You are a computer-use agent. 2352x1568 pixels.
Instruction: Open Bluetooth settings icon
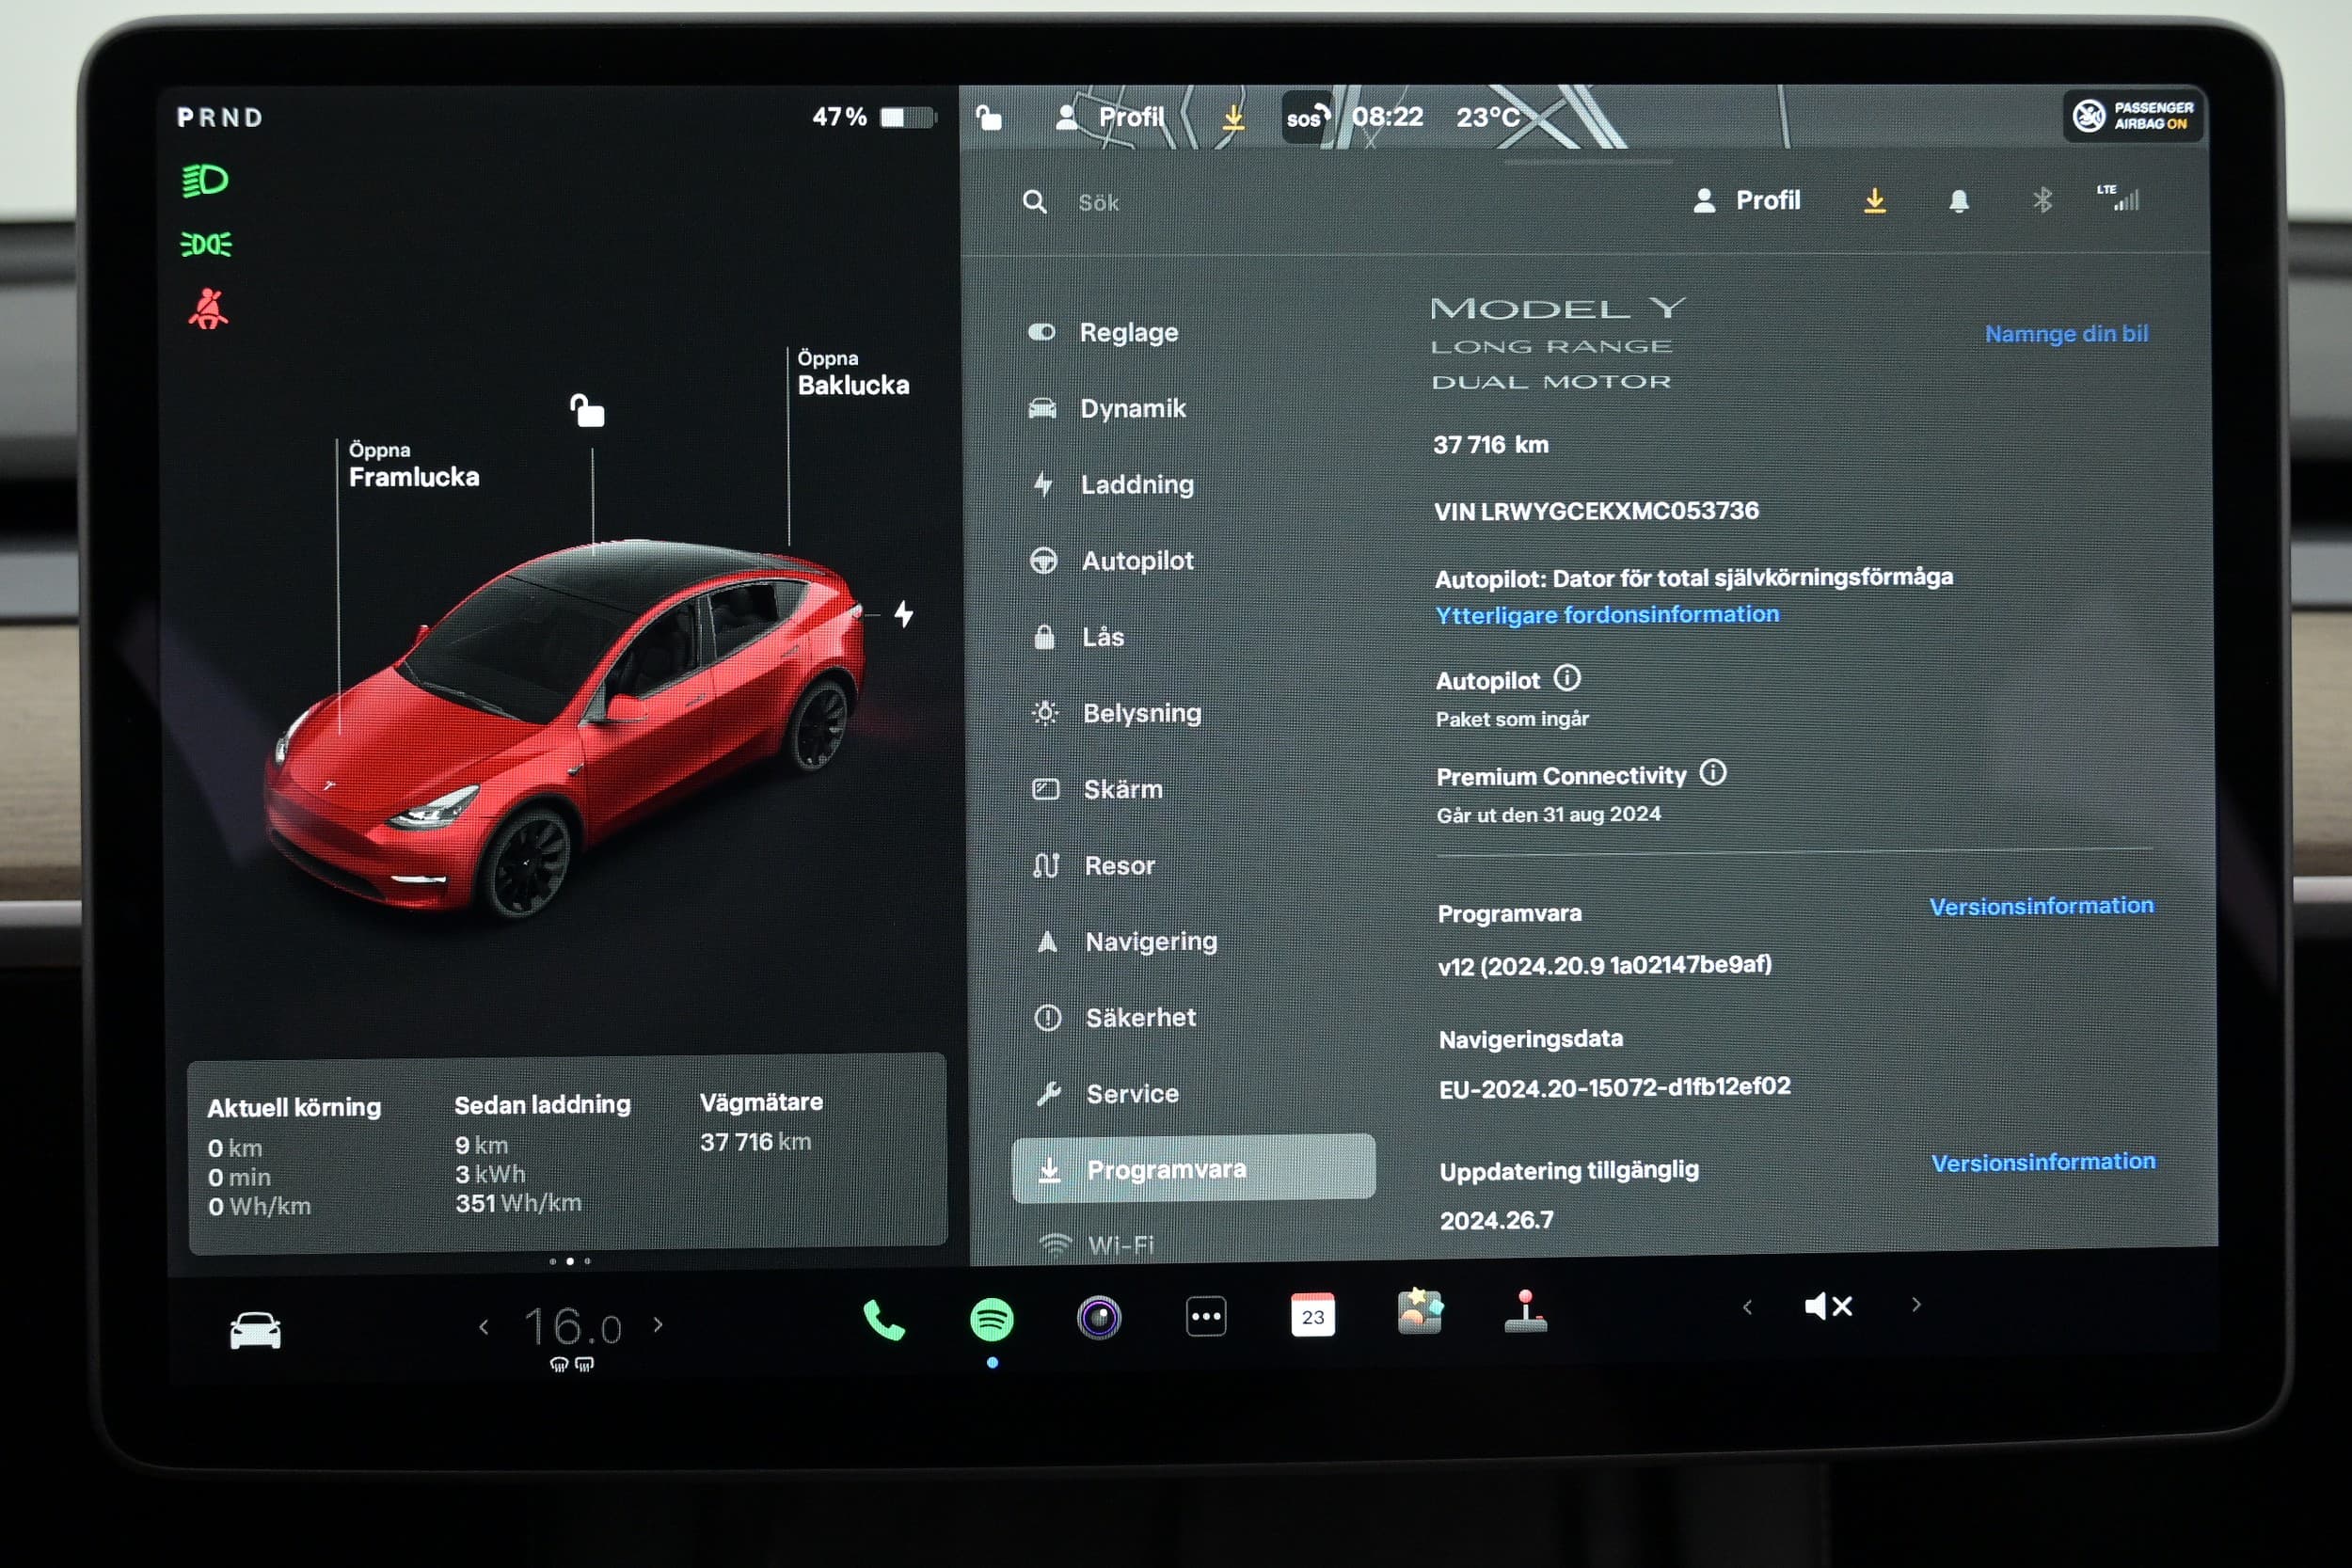[x=2042, y=200]
